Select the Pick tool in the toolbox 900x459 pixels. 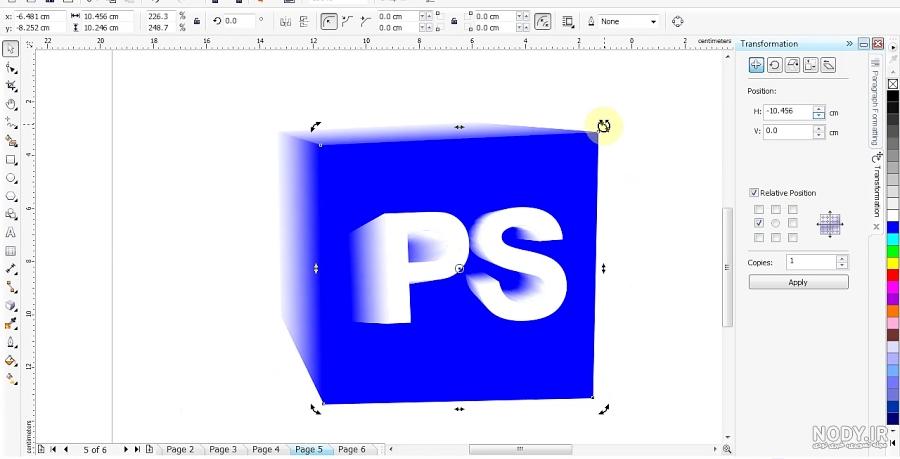10,49
